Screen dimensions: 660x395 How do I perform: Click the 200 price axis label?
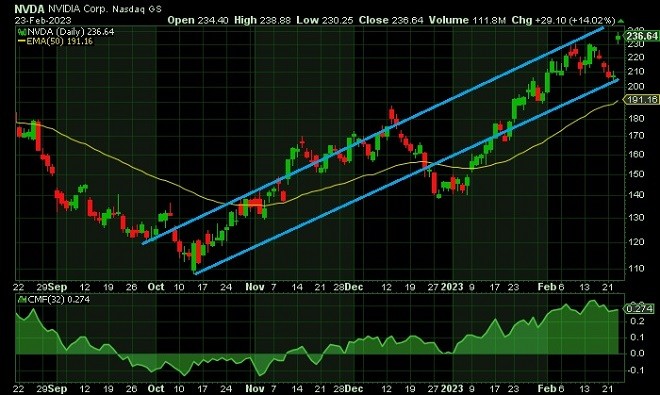click(636, 86)
